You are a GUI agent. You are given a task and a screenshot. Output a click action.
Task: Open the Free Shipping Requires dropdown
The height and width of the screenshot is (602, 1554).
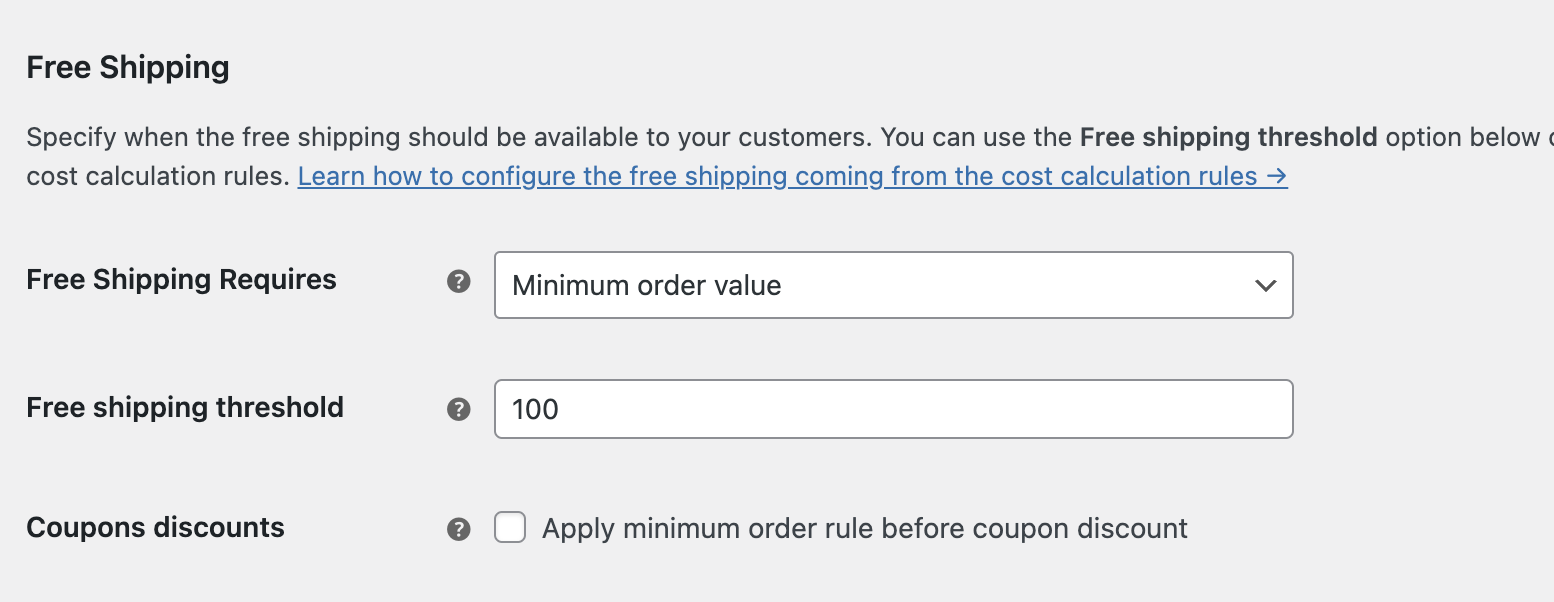(893, 285)
